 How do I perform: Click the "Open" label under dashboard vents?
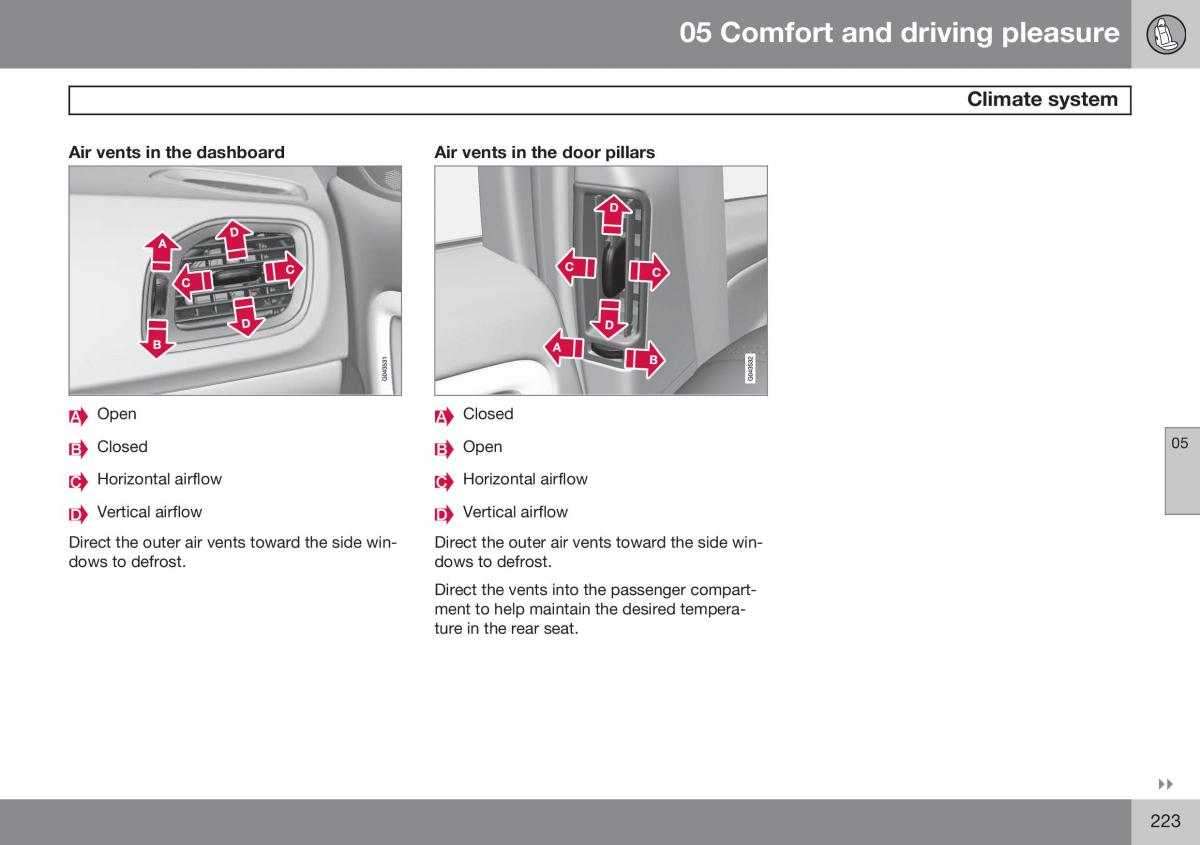coord(117,414)
